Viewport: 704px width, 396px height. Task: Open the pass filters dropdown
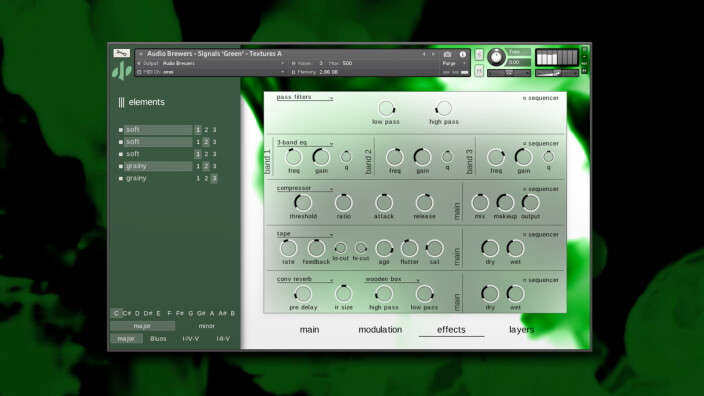tap(305, 97)
